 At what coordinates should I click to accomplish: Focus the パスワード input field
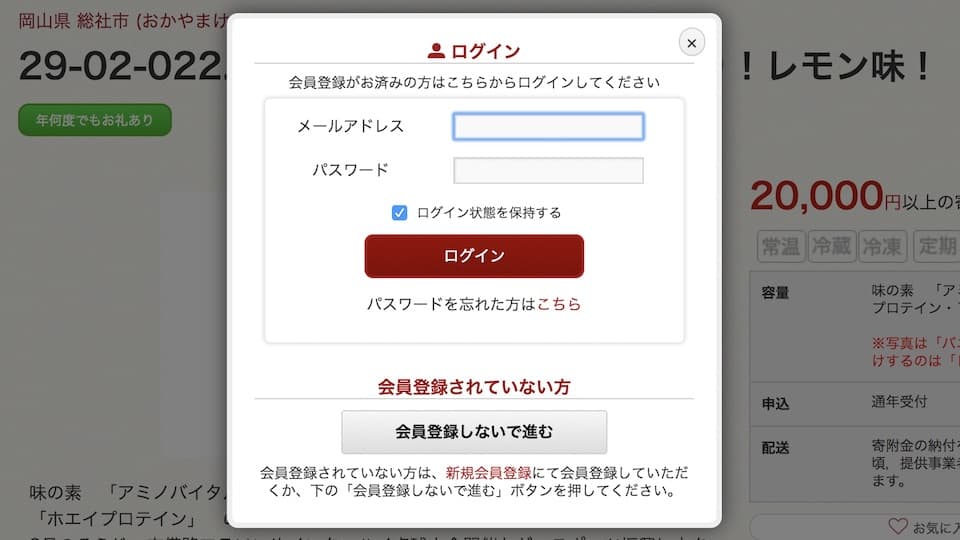(x=548, y=170)
